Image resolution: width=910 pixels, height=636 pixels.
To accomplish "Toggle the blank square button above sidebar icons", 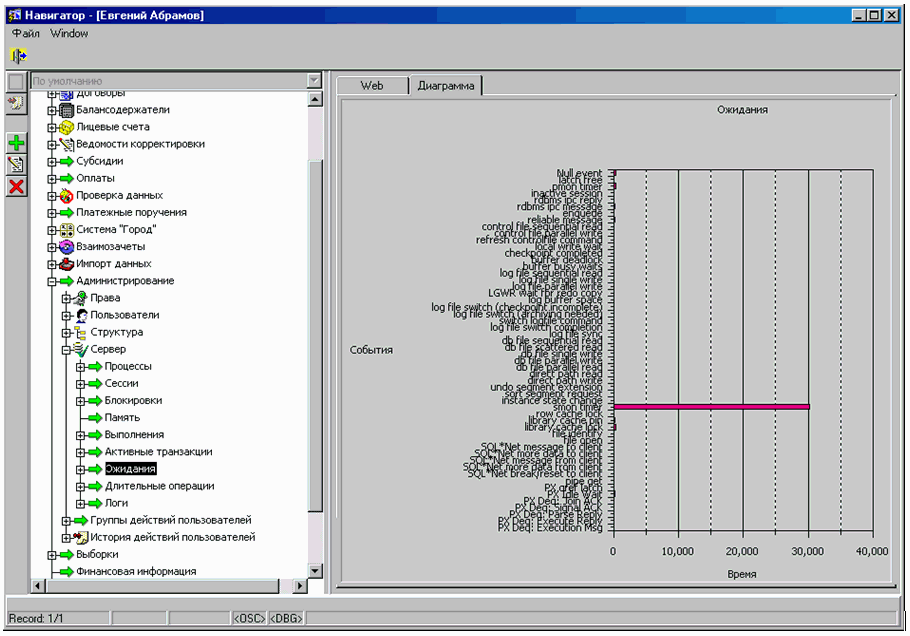I will pyautogui.click(x=16, y=82).
